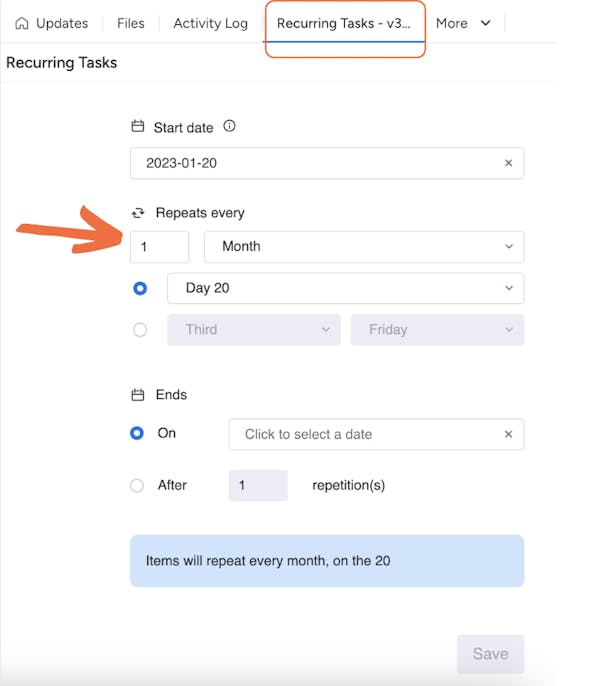Open the Third ordinal dropdown
The width and height of the screenshot is (600, 686).
click(254, 329)
